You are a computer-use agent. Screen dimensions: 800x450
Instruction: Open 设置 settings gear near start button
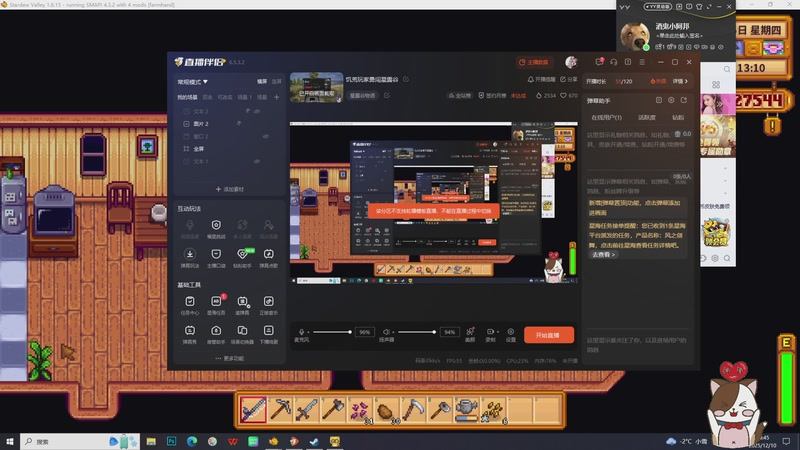click(511, 334)
